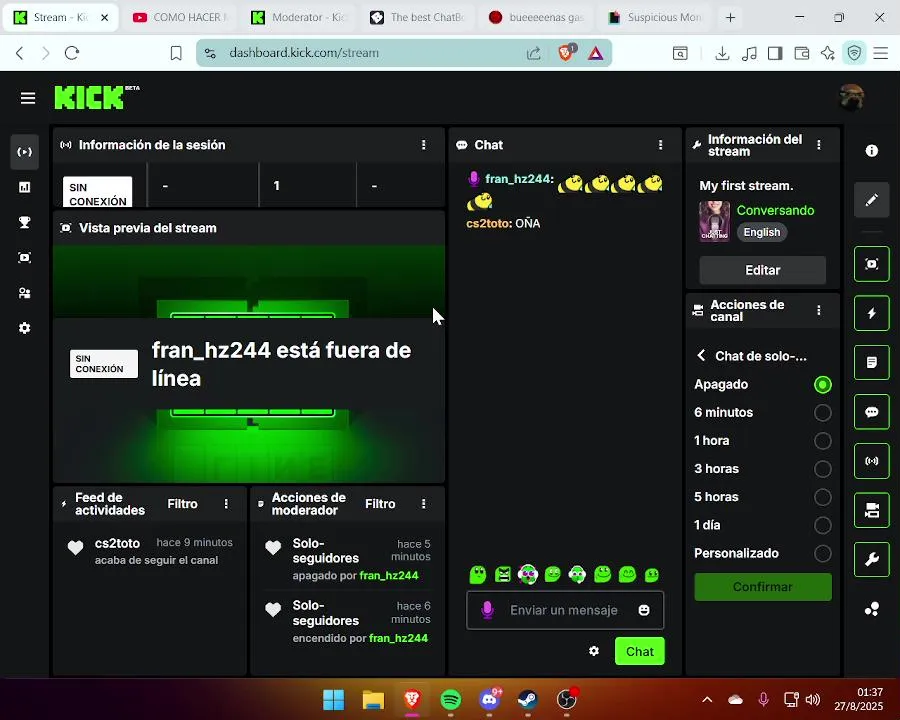Toggle the note moderator actions widget icon
Screen dimensions: 900x720
(871, 362)
